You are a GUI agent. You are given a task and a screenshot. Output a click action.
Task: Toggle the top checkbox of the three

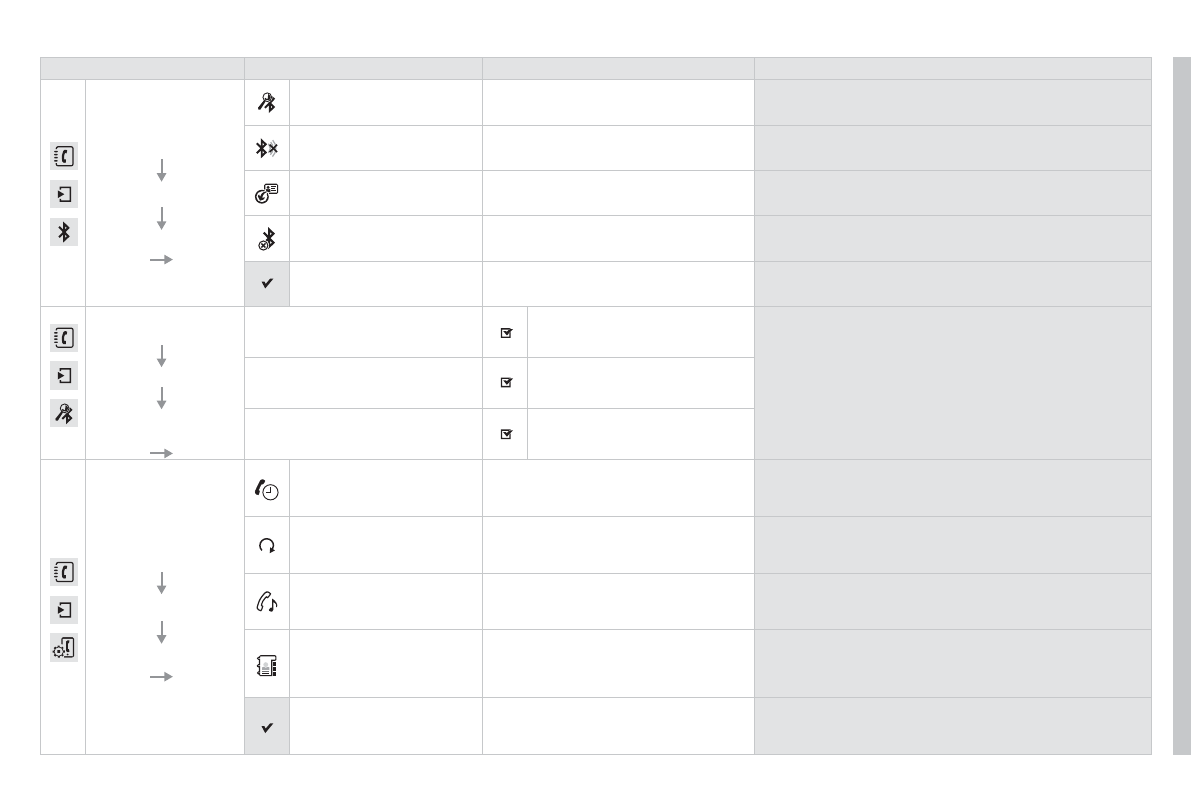[505, 333]
